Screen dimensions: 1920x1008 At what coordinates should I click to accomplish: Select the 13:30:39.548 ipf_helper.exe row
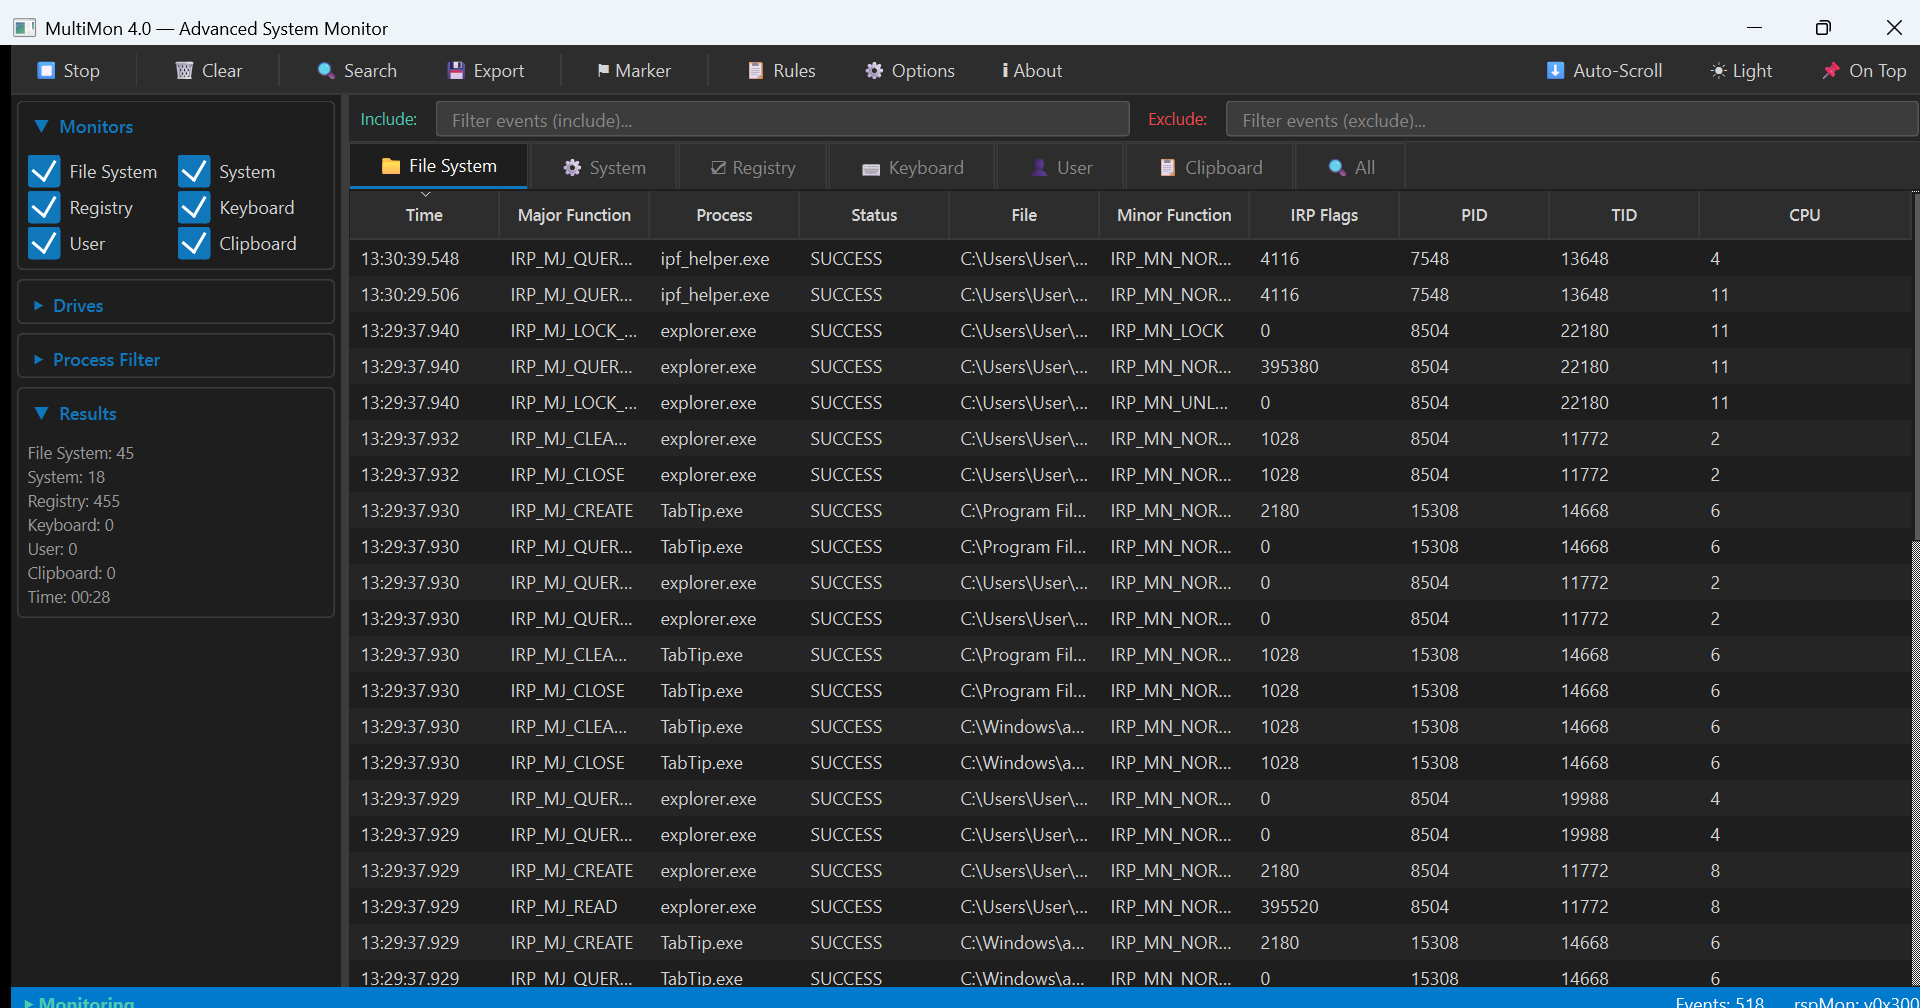pos(1130,259)
